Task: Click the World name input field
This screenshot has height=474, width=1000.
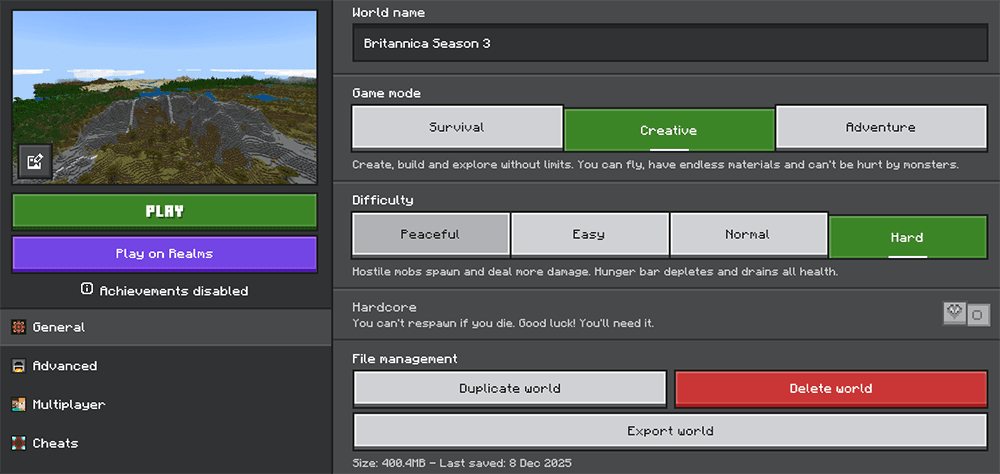Action: click(x=670, y=43)
